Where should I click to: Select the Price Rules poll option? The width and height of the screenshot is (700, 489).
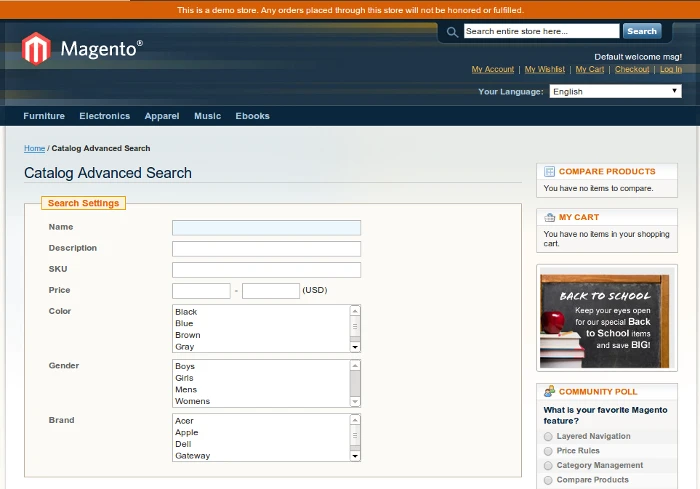click(x=548, y=451)
